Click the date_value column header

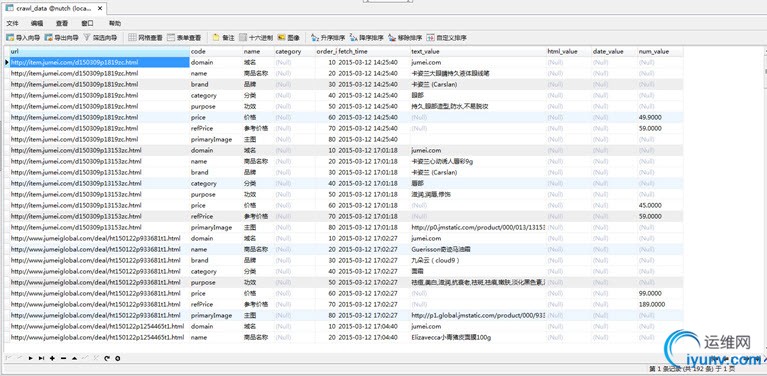[614, 51]
